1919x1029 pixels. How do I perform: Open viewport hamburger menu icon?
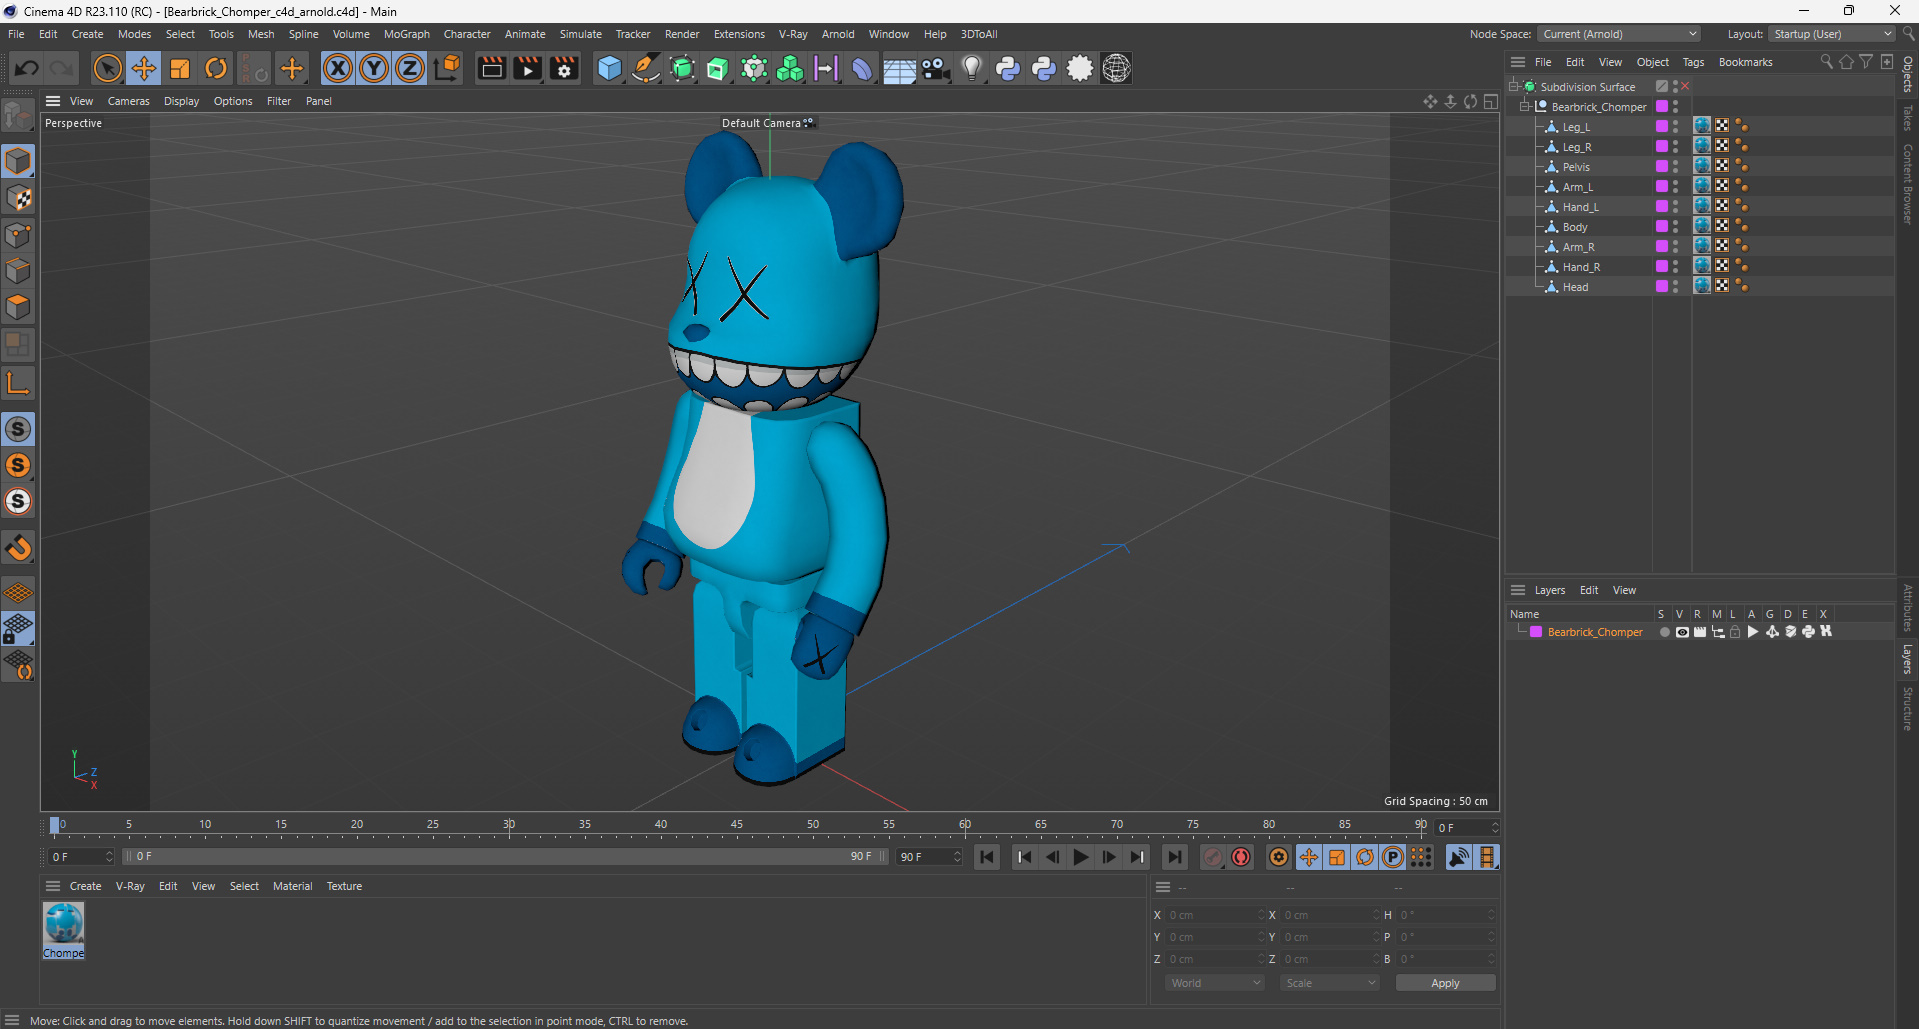[53, 101]
